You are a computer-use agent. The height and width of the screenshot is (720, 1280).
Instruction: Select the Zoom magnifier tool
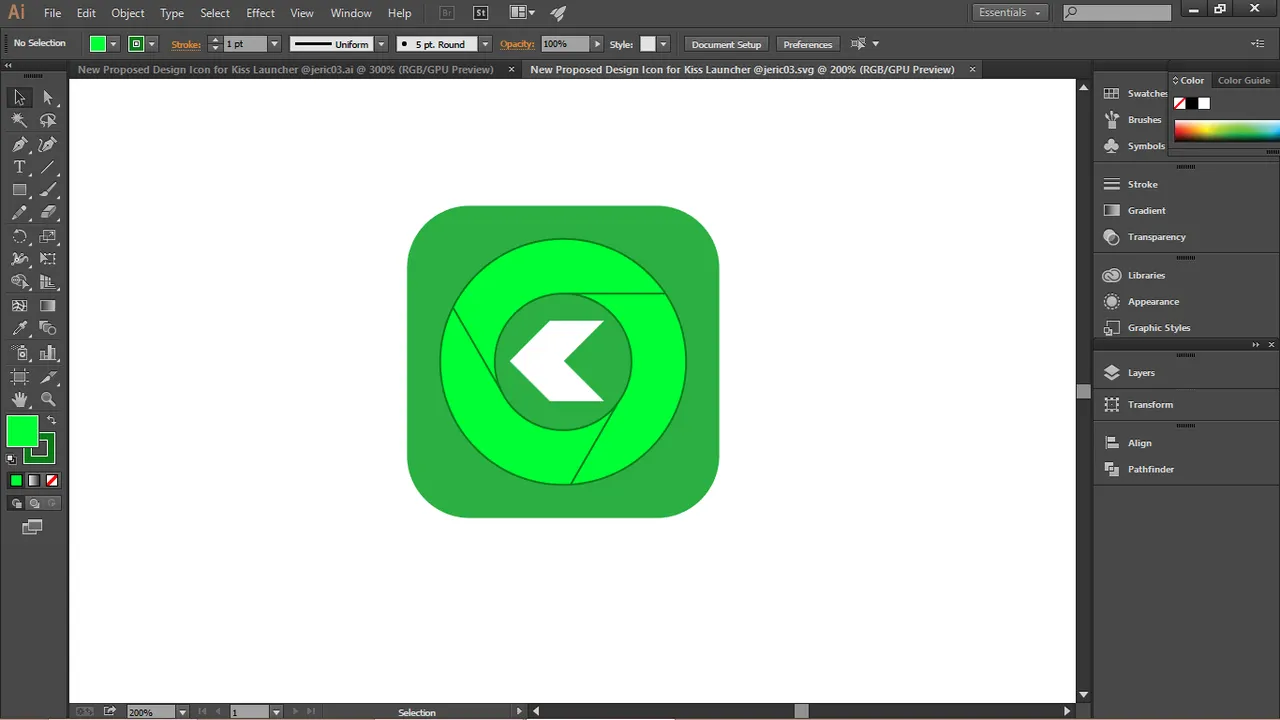(x=48, y=399)
